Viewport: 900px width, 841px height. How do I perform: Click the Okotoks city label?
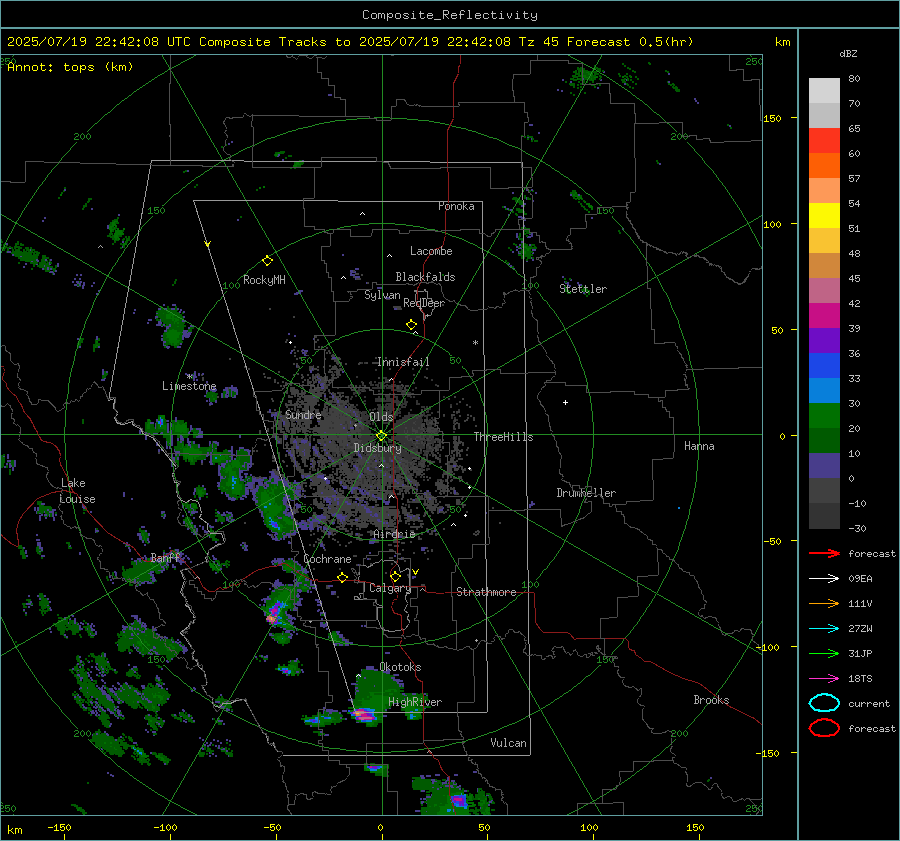click(x=400, y=668)
